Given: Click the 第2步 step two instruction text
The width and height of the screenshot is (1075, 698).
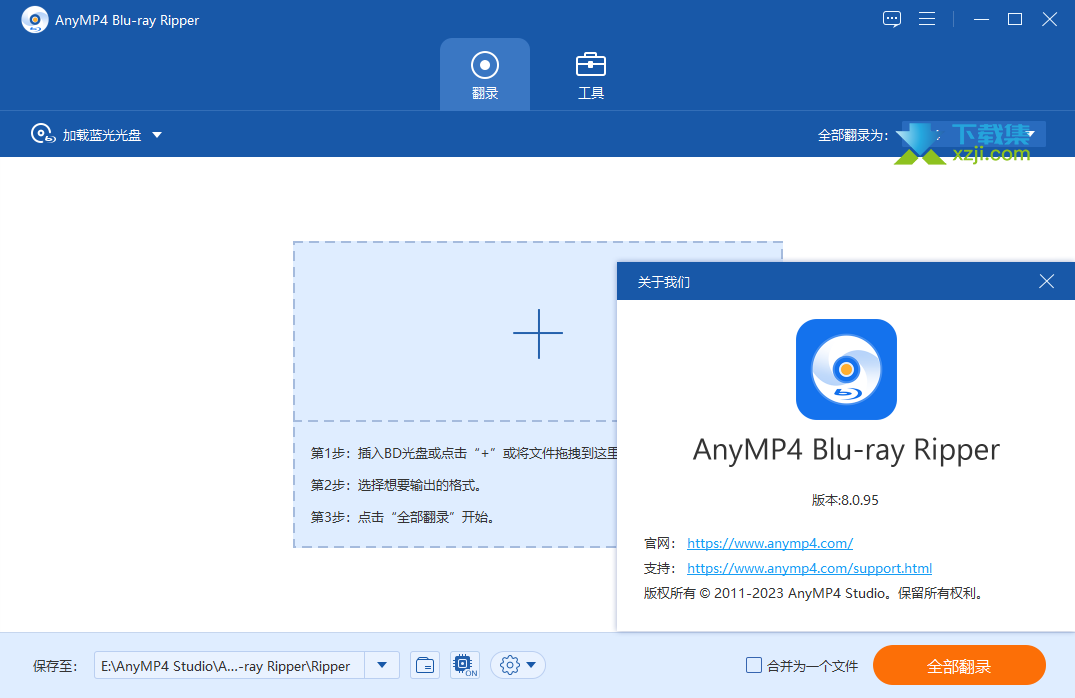Looking at the screenshot, I should pos(397,485).
